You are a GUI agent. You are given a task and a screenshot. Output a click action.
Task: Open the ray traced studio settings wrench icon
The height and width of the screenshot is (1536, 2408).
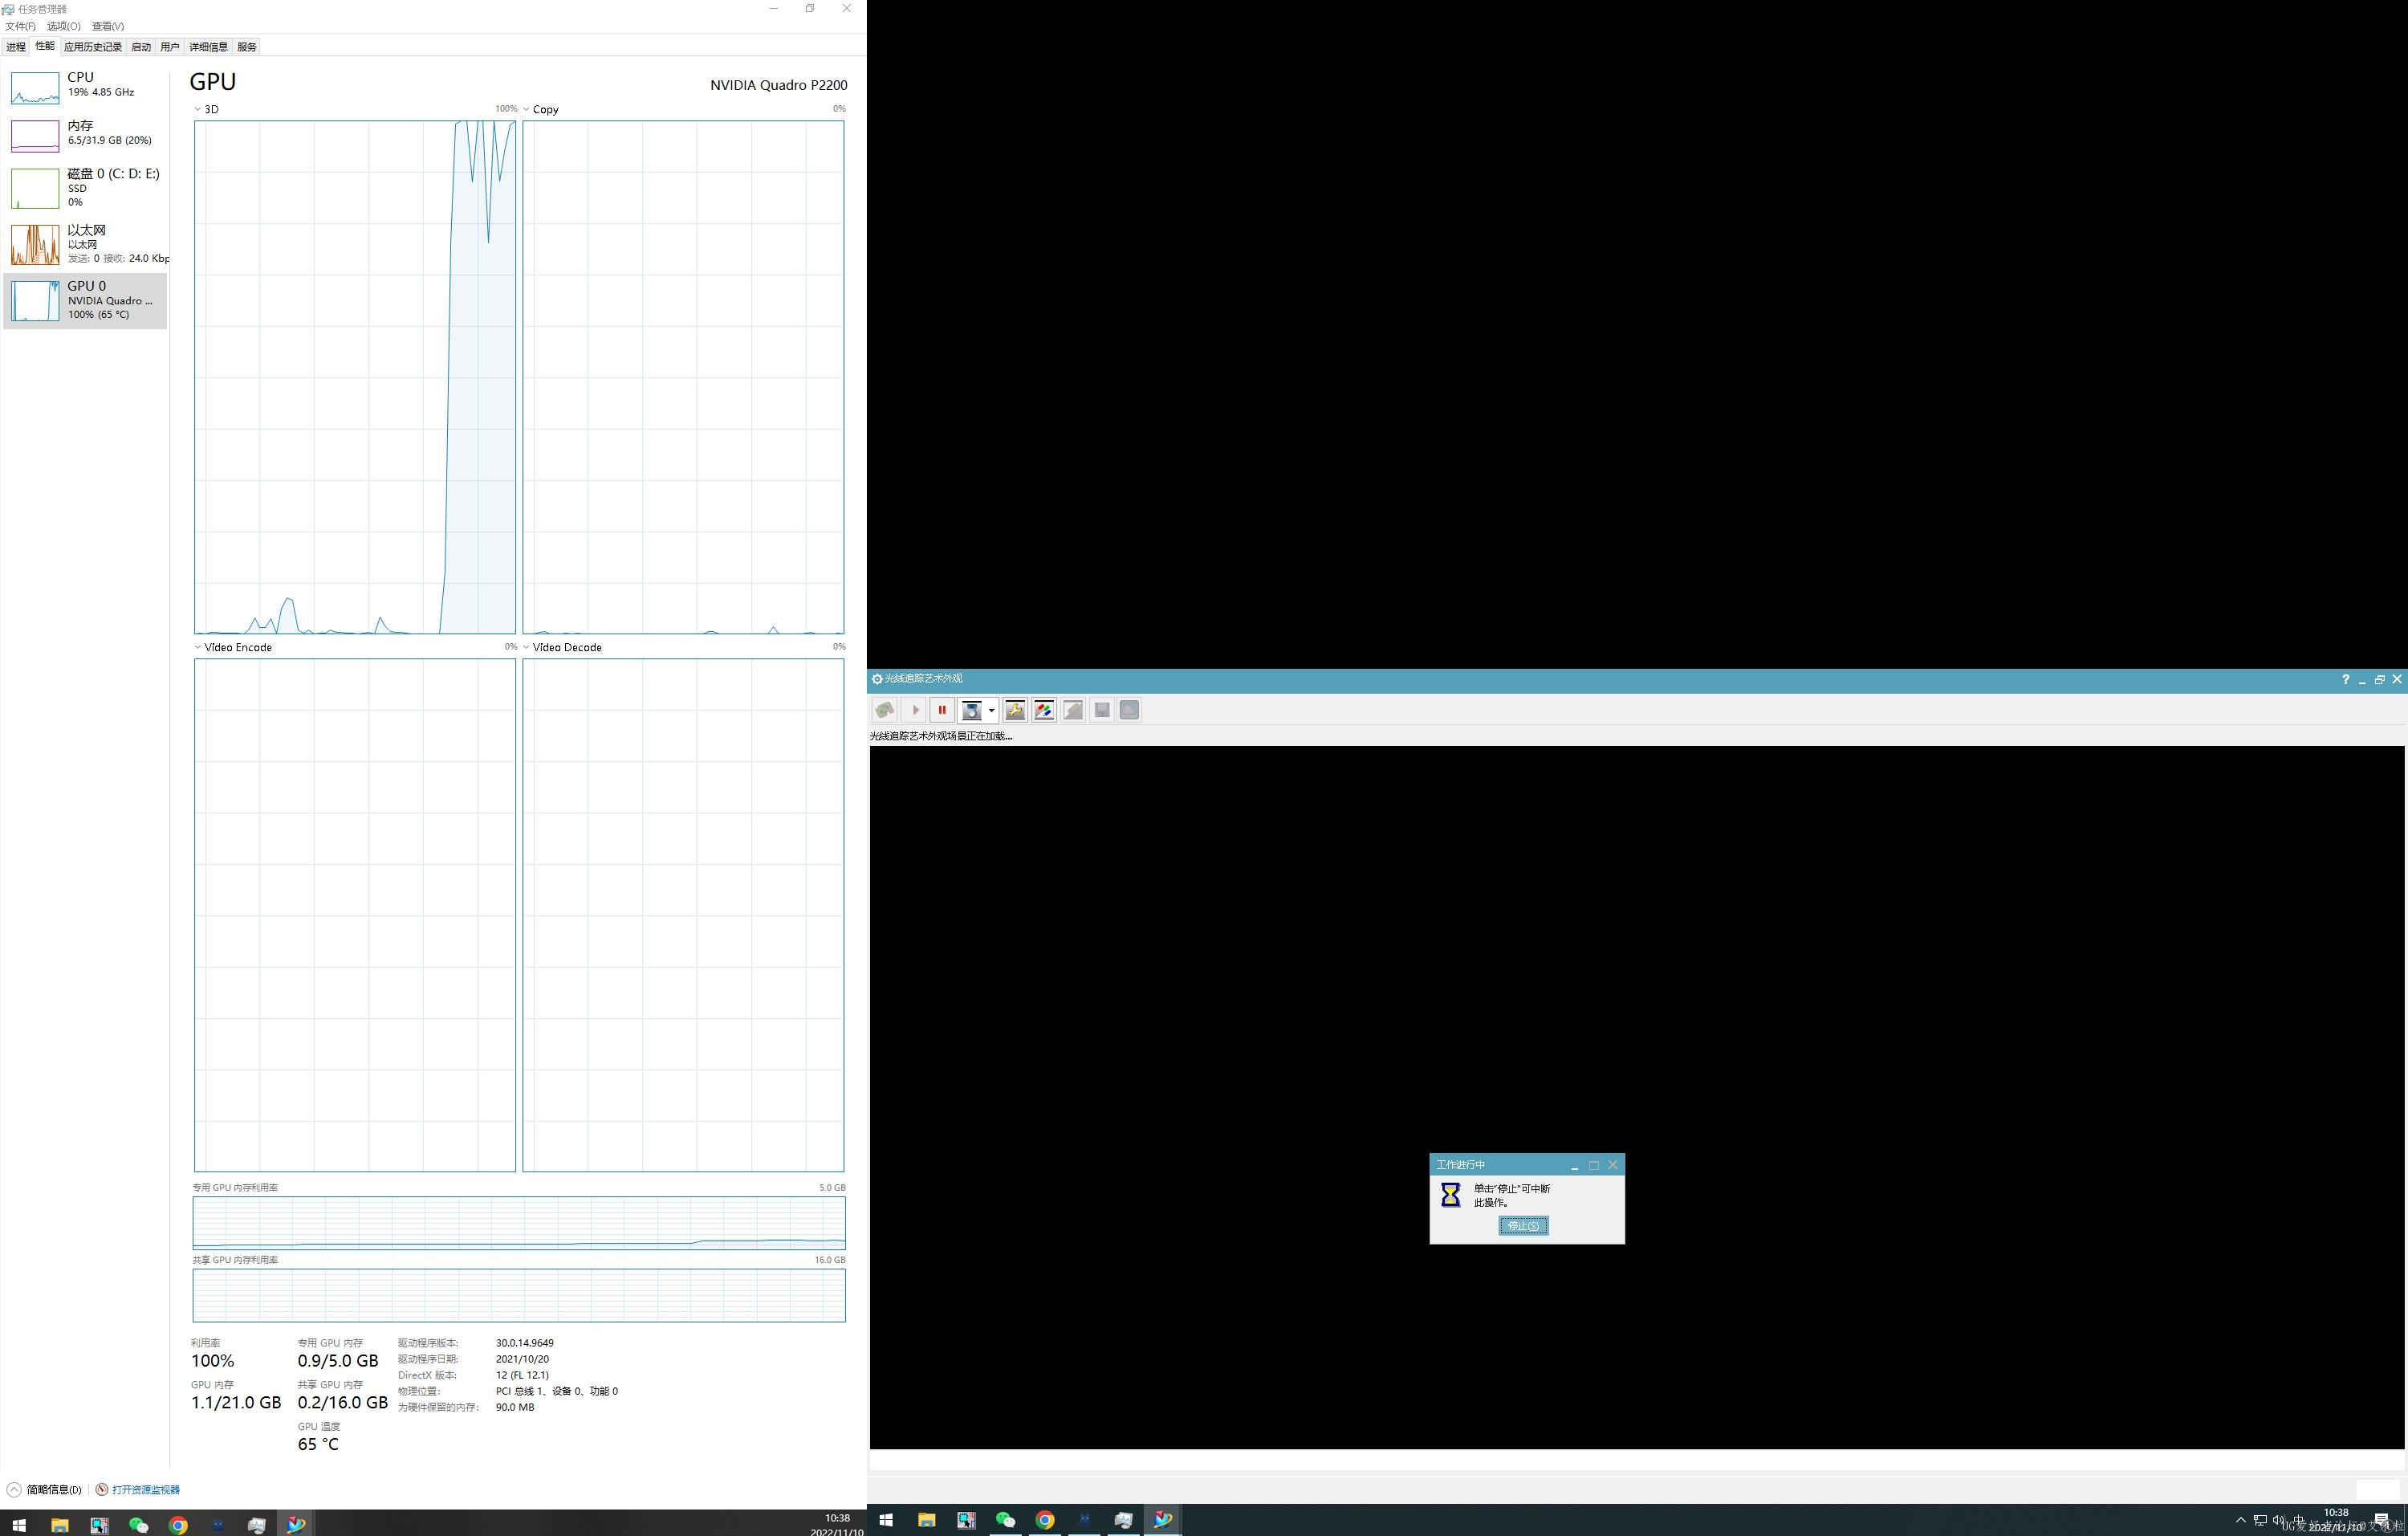(1015, 710)
